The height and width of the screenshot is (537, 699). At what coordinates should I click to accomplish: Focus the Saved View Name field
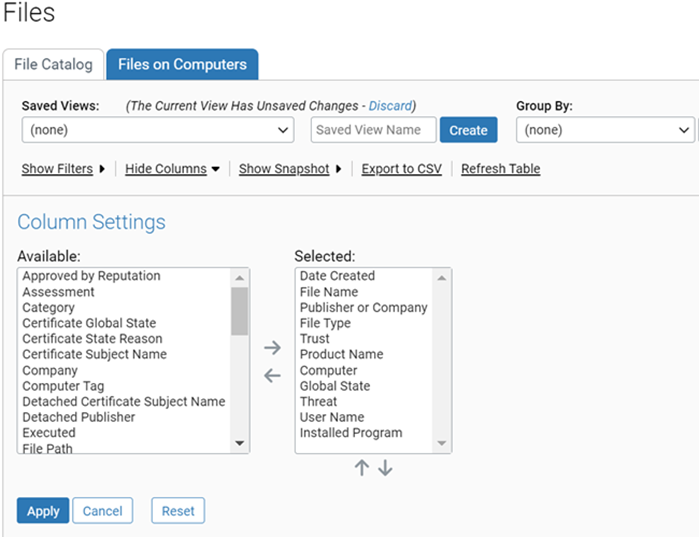click(x=373, y=130)
